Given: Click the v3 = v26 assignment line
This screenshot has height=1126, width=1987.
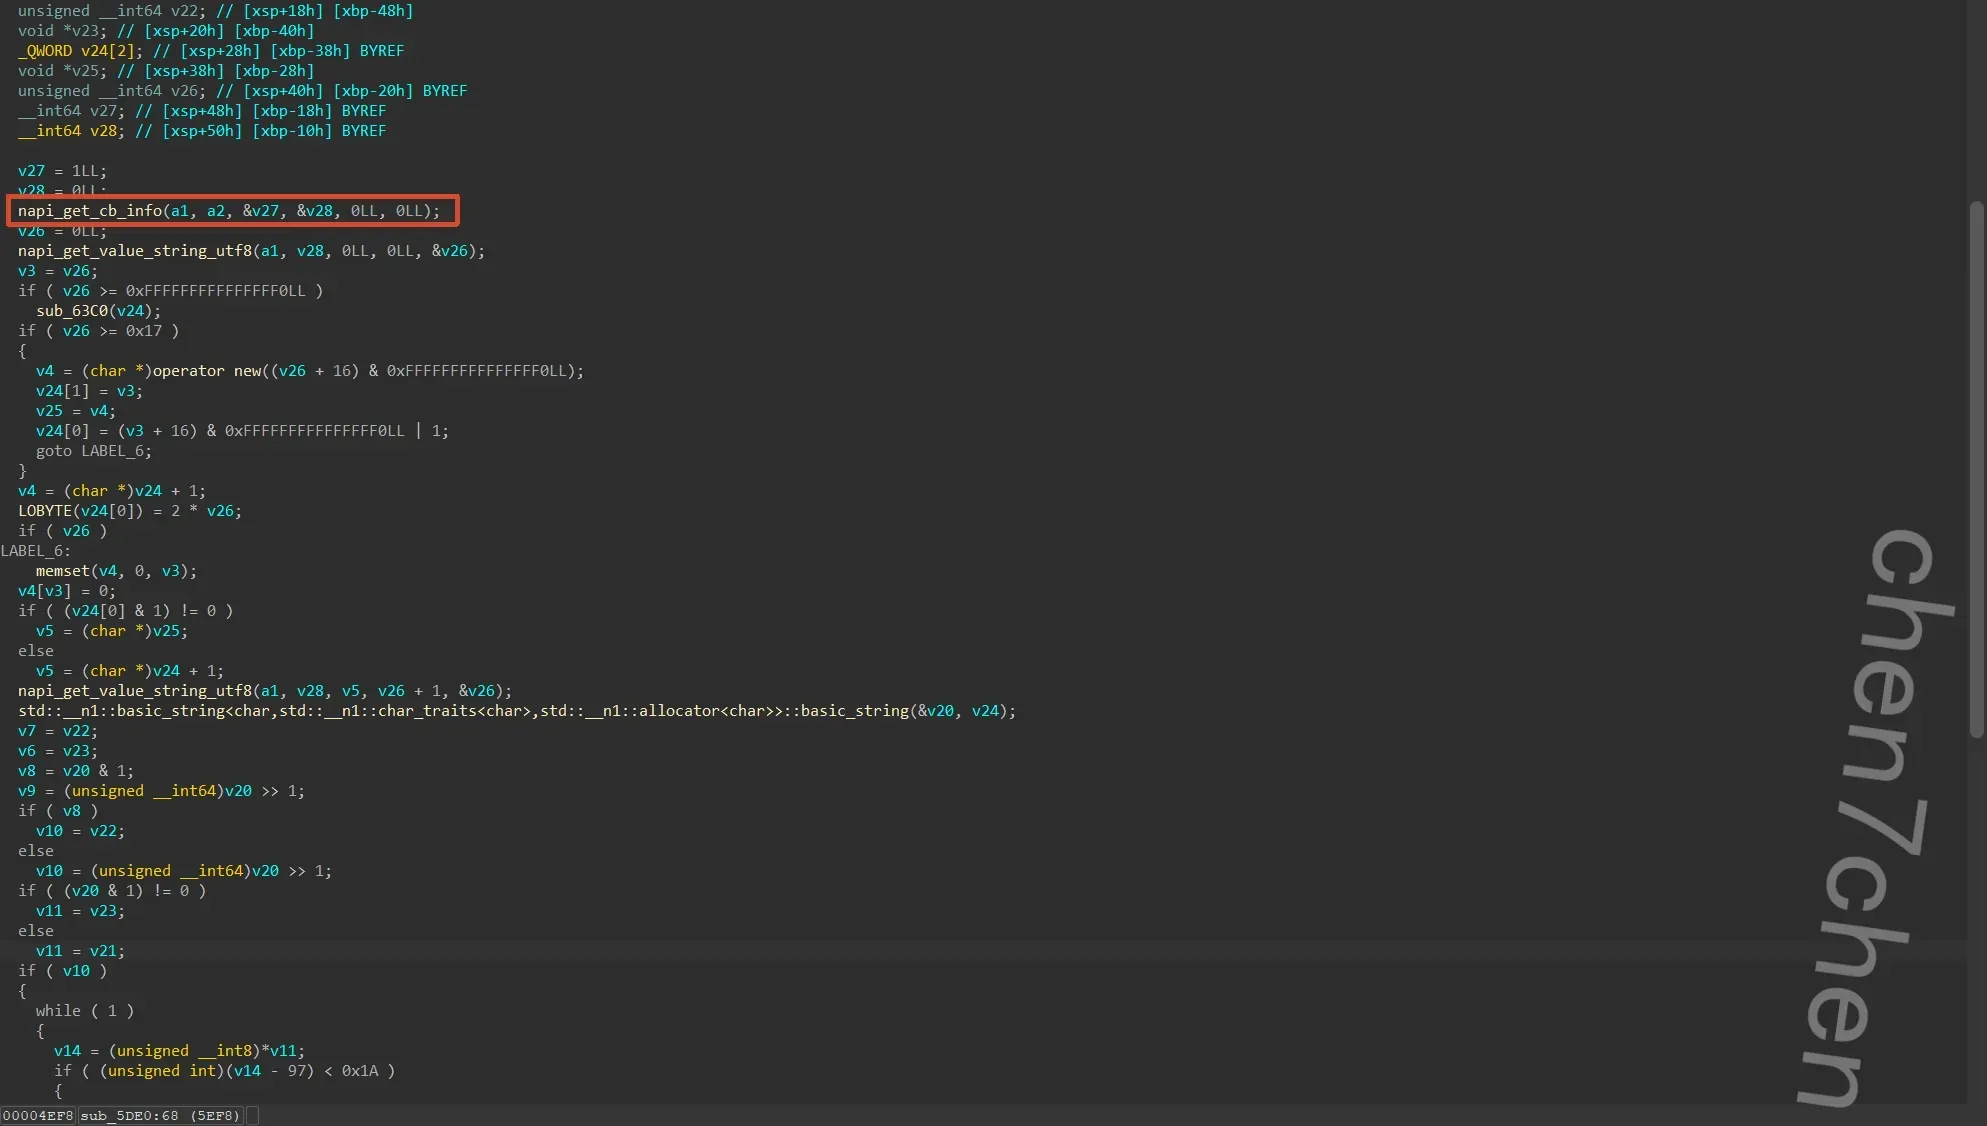Looking at the screenshot, I should coord(57,271).
